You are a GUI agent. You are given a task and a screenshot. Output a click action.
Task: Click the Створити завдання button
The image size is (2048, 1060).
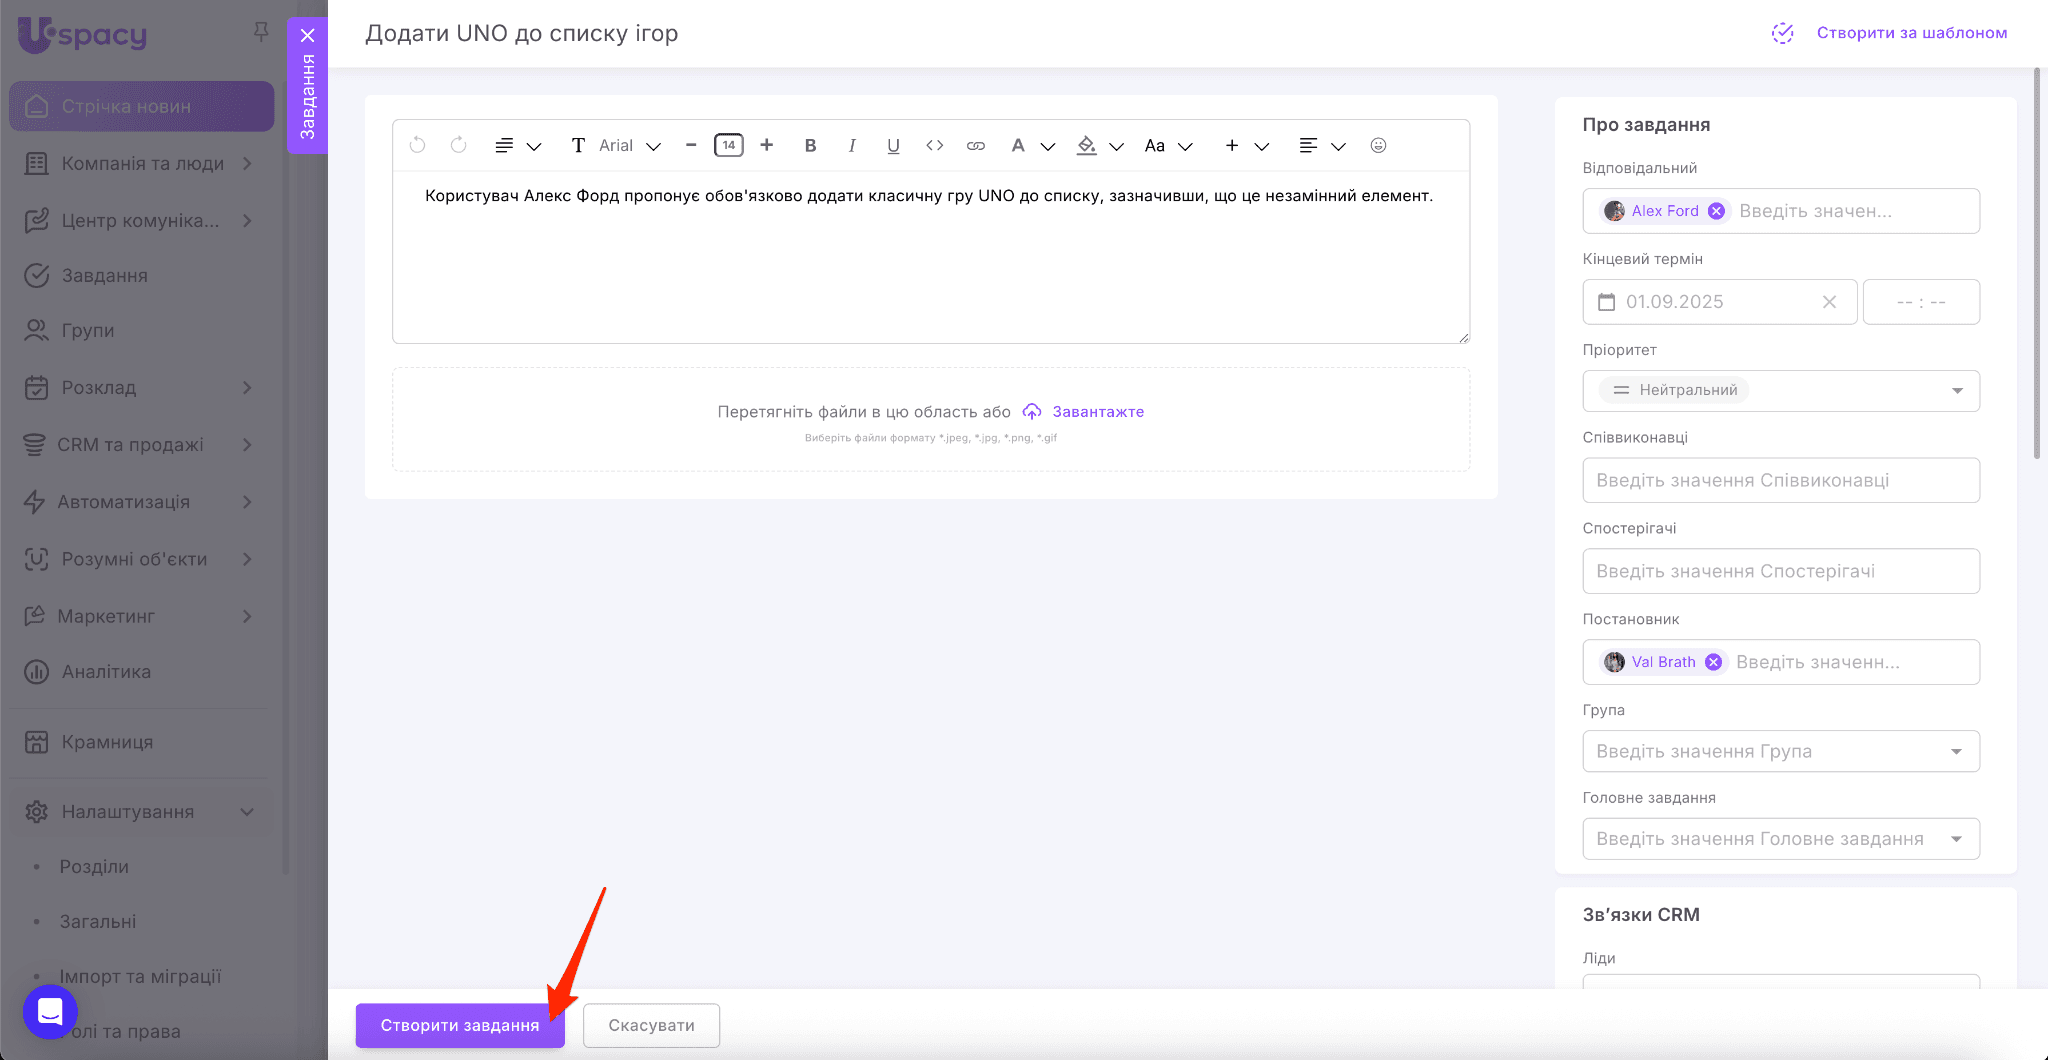coord(460,1025)
